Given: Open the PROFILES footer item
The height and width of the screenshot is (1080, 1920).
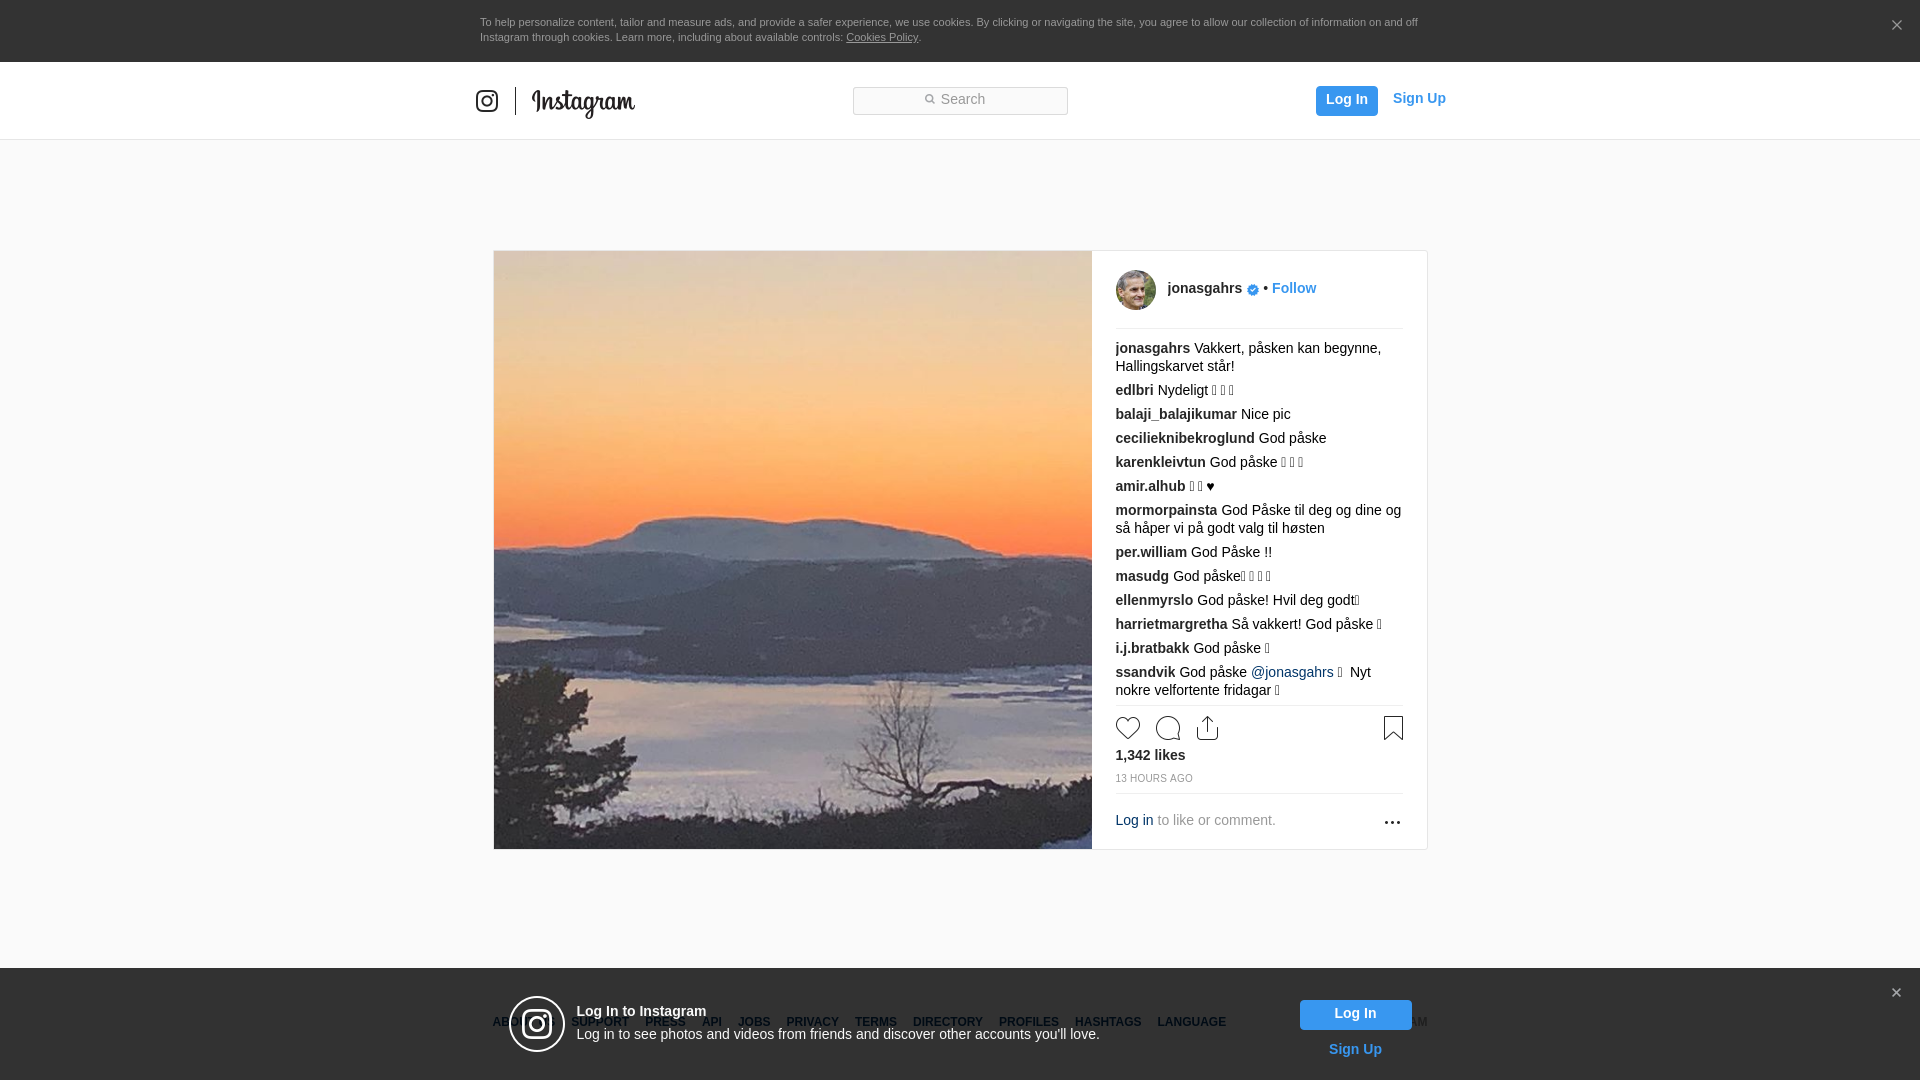Looking at the screenshot, I should point(1028,1022).
